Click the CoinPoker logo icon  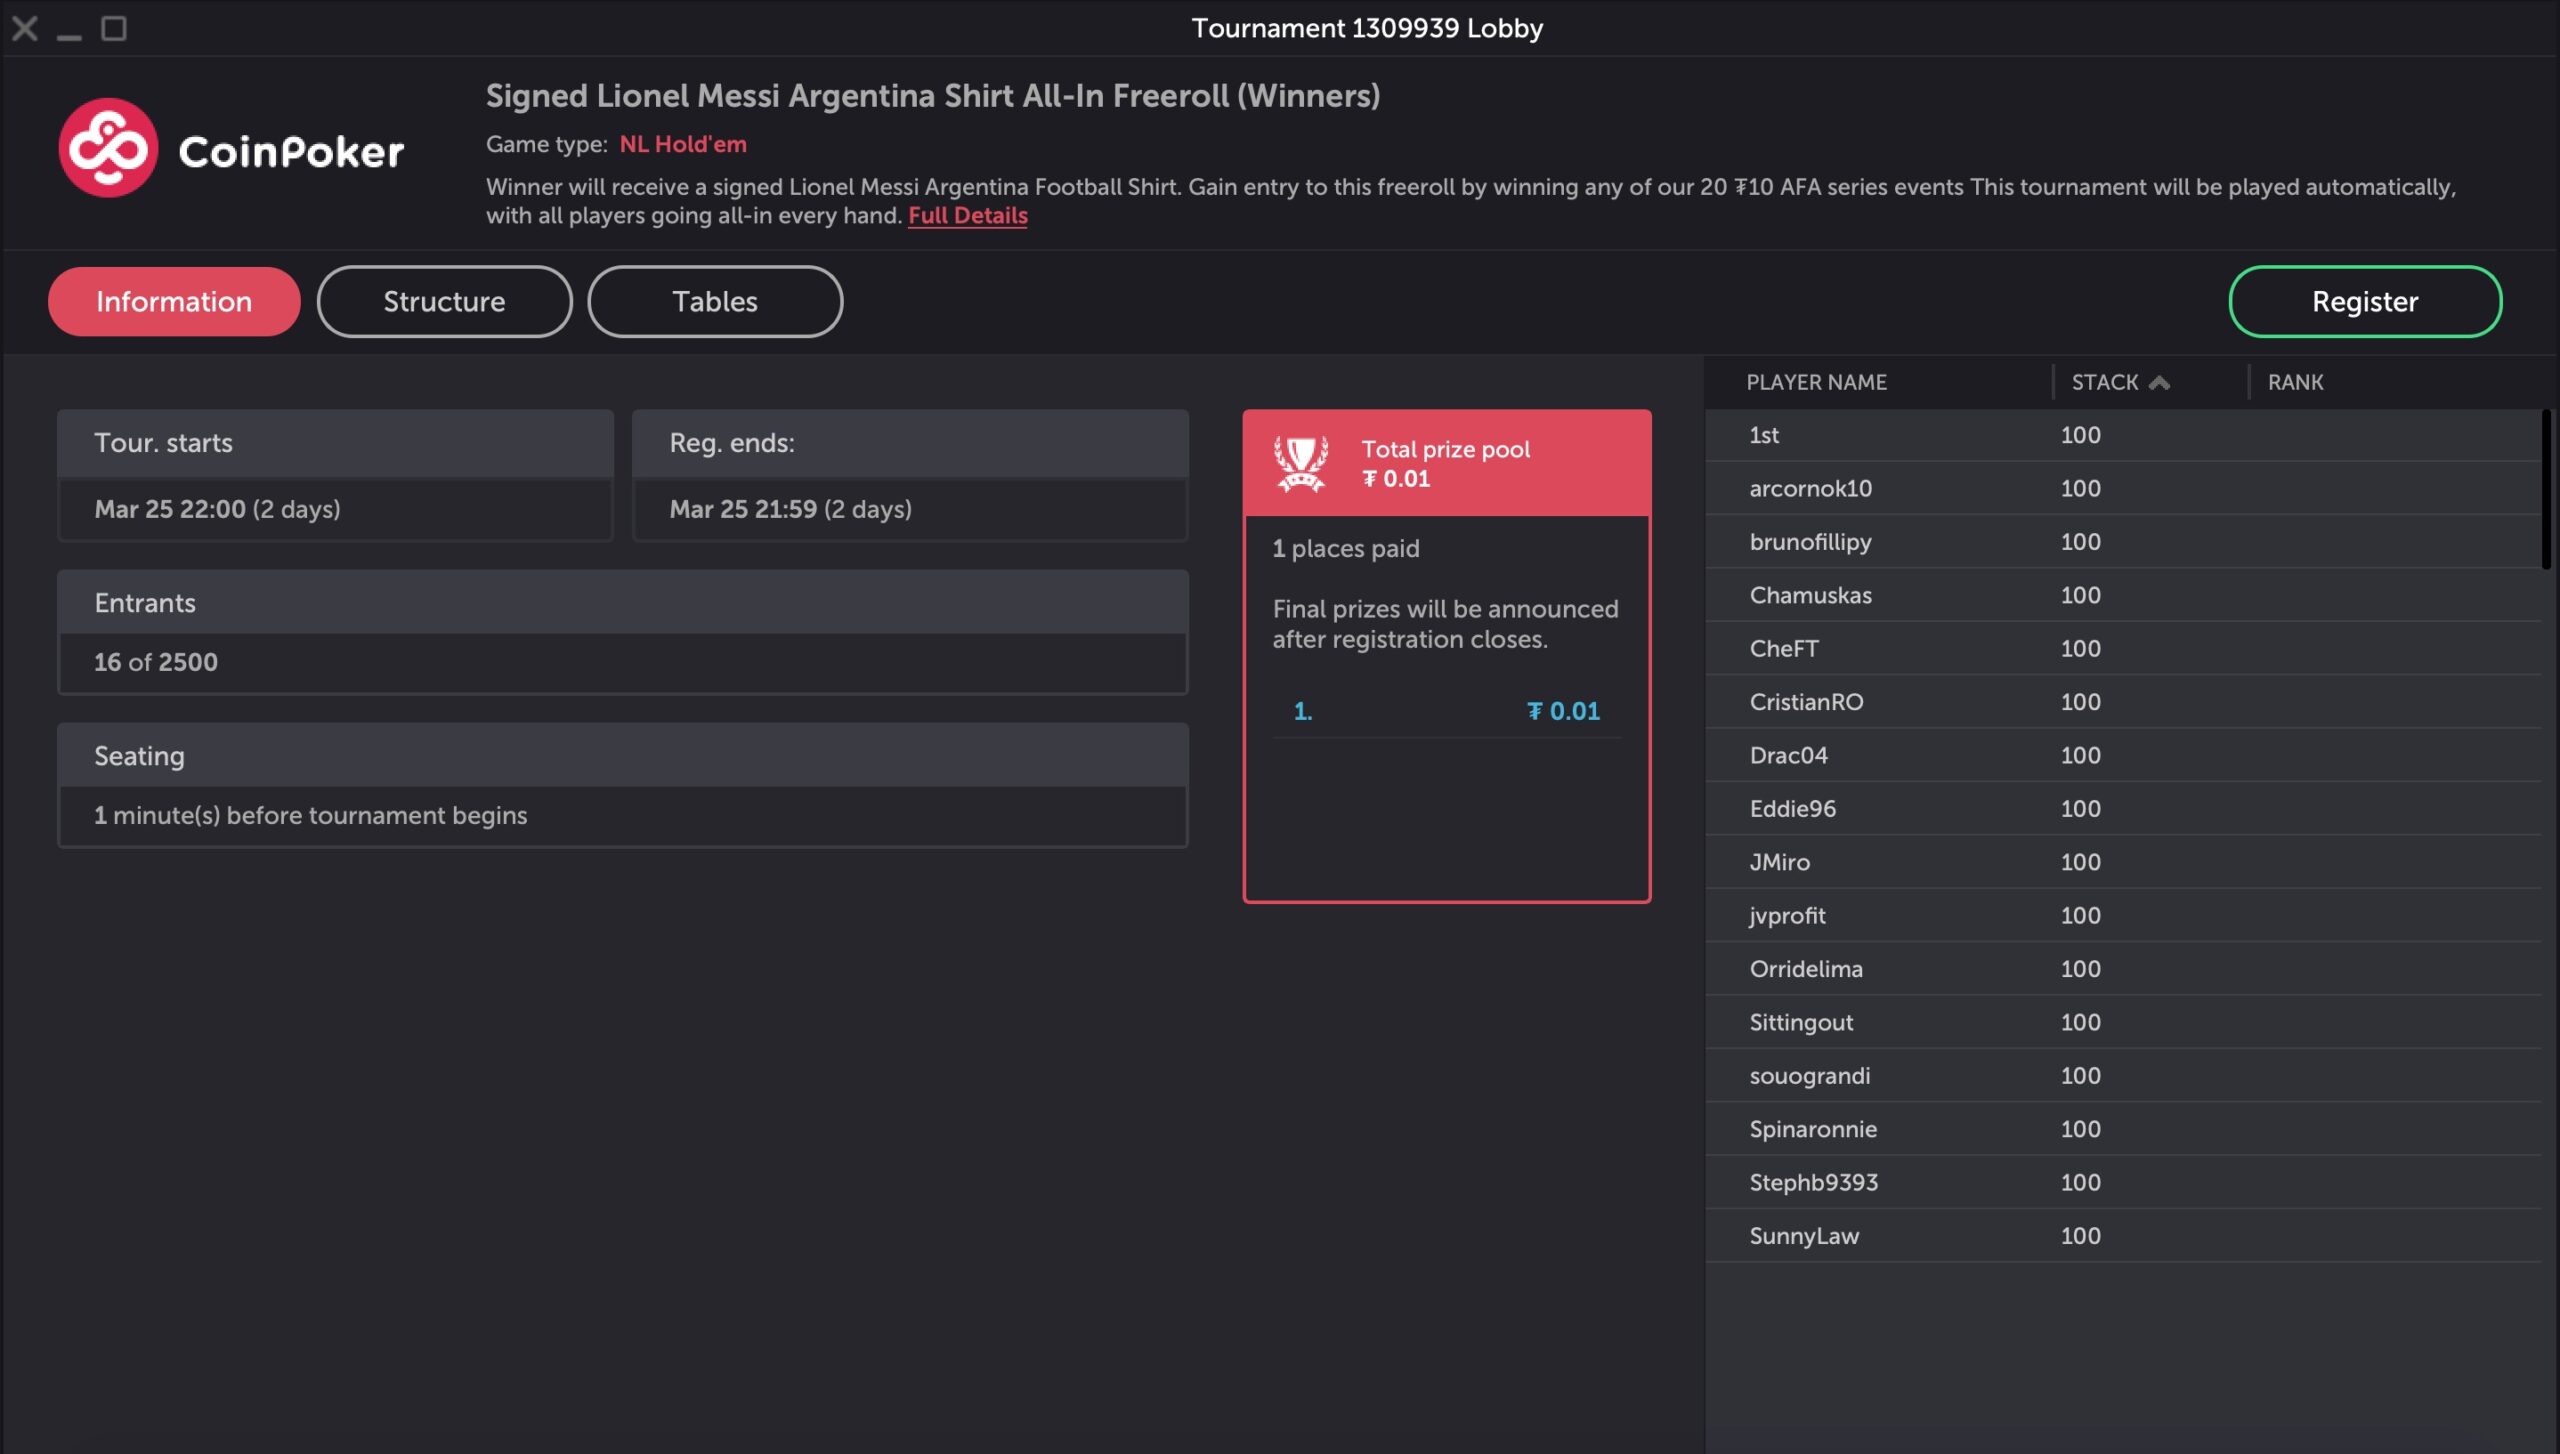(108, 148)
